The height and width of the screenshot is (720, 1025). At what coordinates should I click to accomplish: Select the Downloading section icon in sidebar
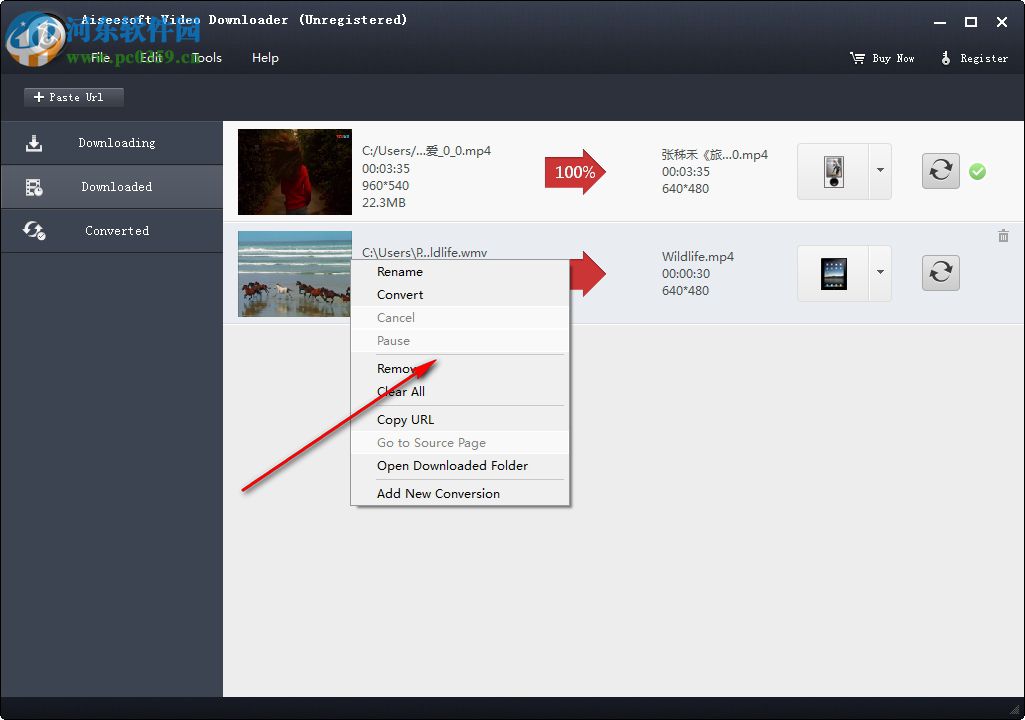(x=34, y=142)
